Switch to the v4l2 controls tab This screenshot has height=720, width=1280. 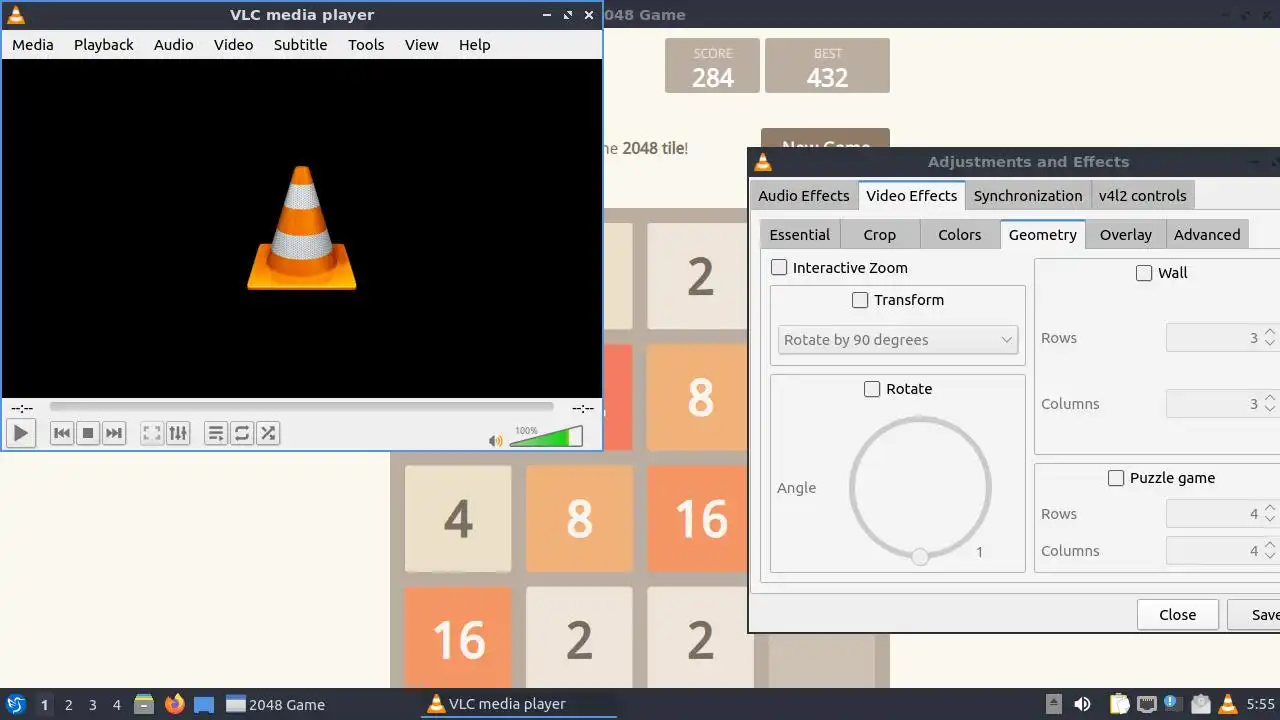1143,196
